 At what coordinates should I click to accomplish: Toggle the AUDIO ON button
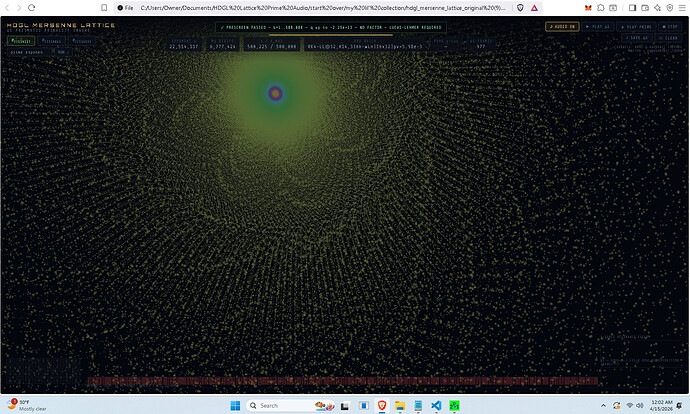[562, 26]
